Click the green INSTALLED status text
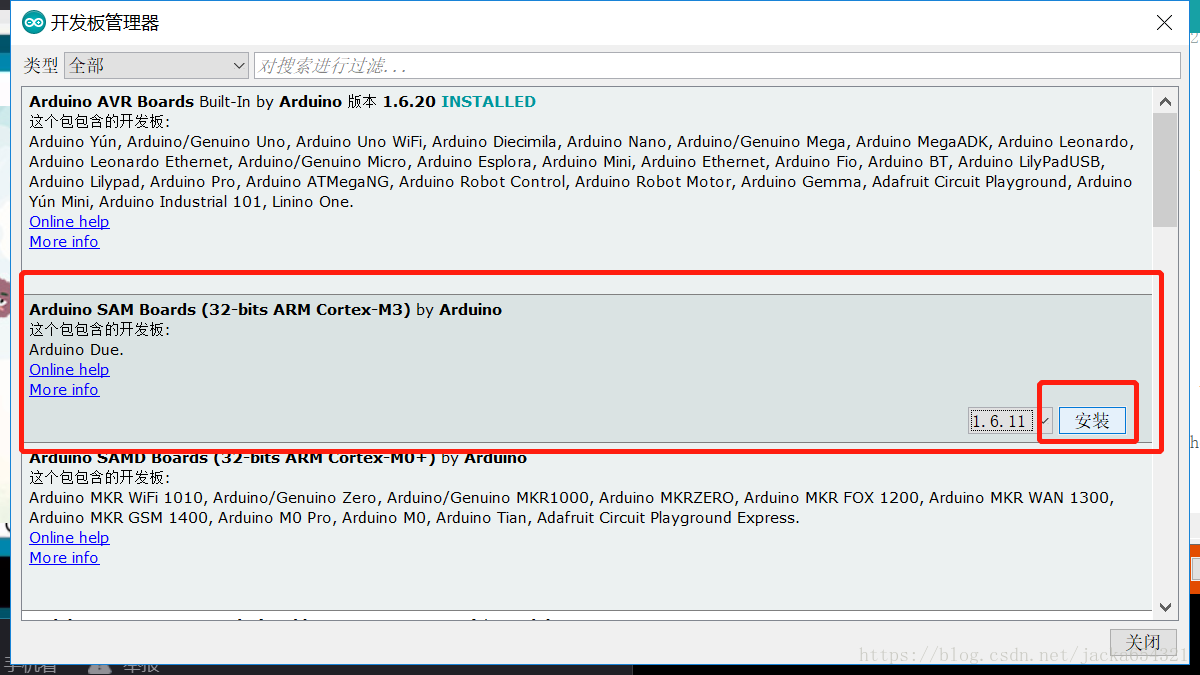The image size is (1200, 675). point(488,102)
